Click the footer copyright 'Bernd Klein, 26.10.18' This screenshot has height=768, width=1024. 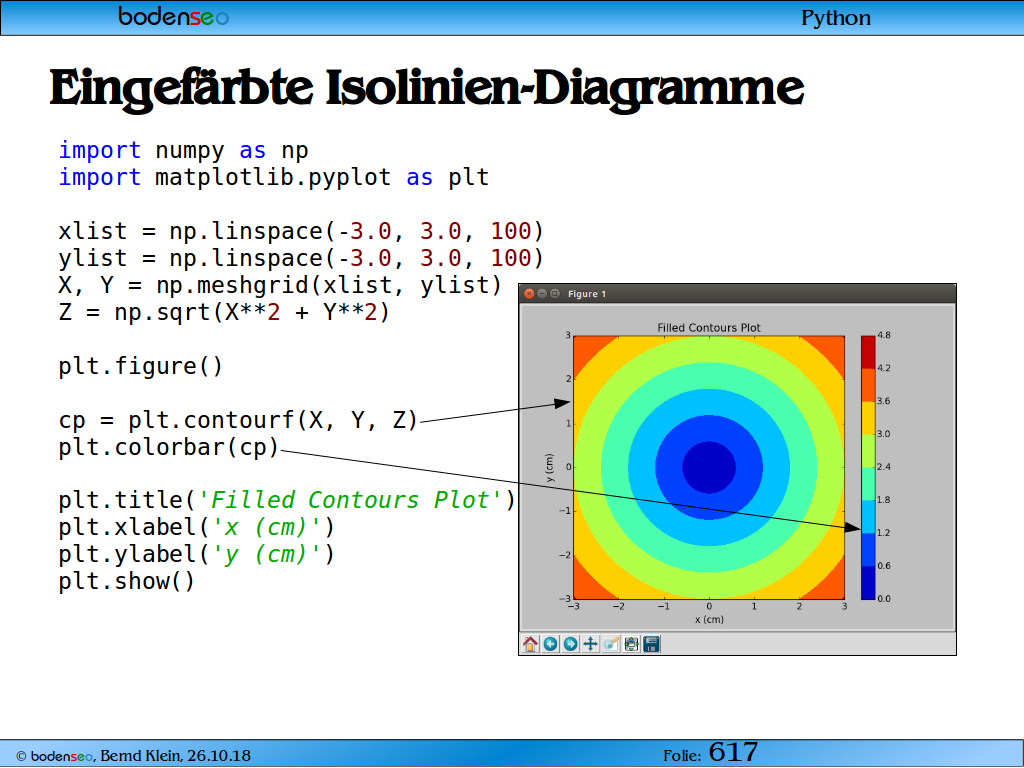click(x=175, y=756)
